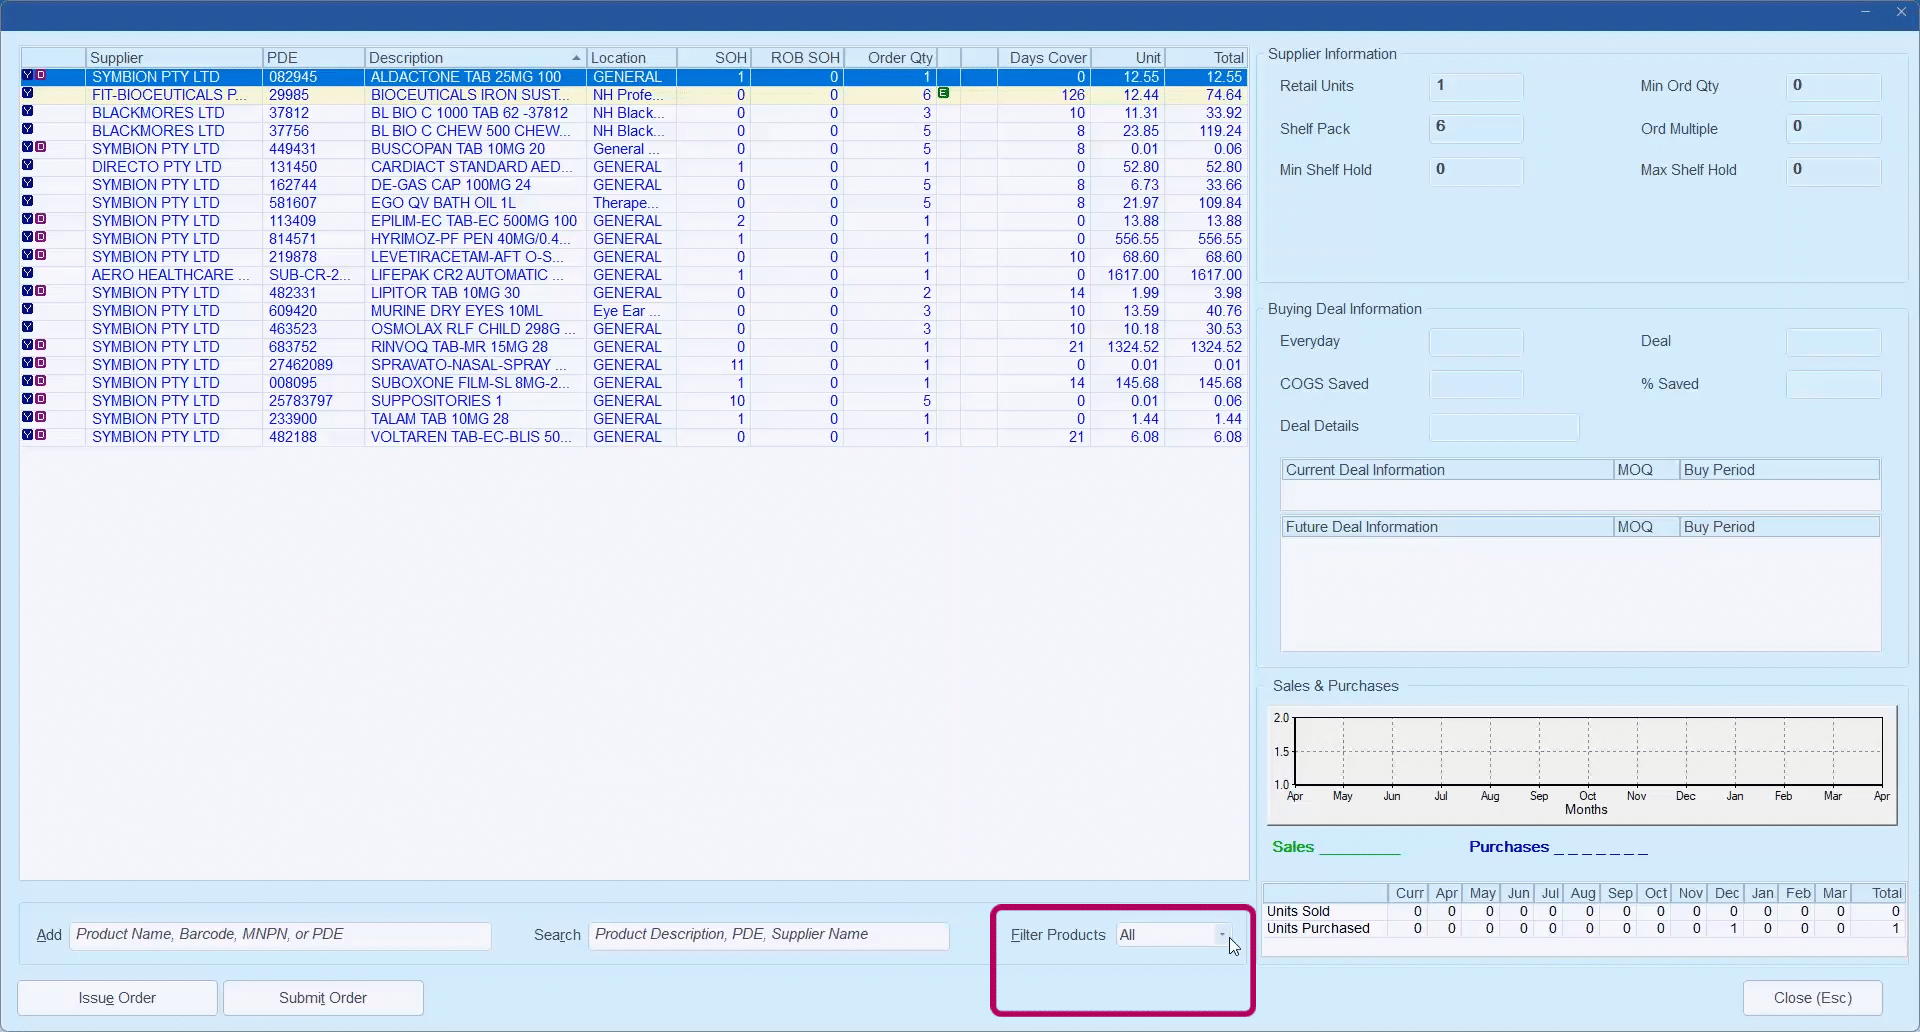Click the pink square icon on the LIPITOR row

click(x=41, y=291)
